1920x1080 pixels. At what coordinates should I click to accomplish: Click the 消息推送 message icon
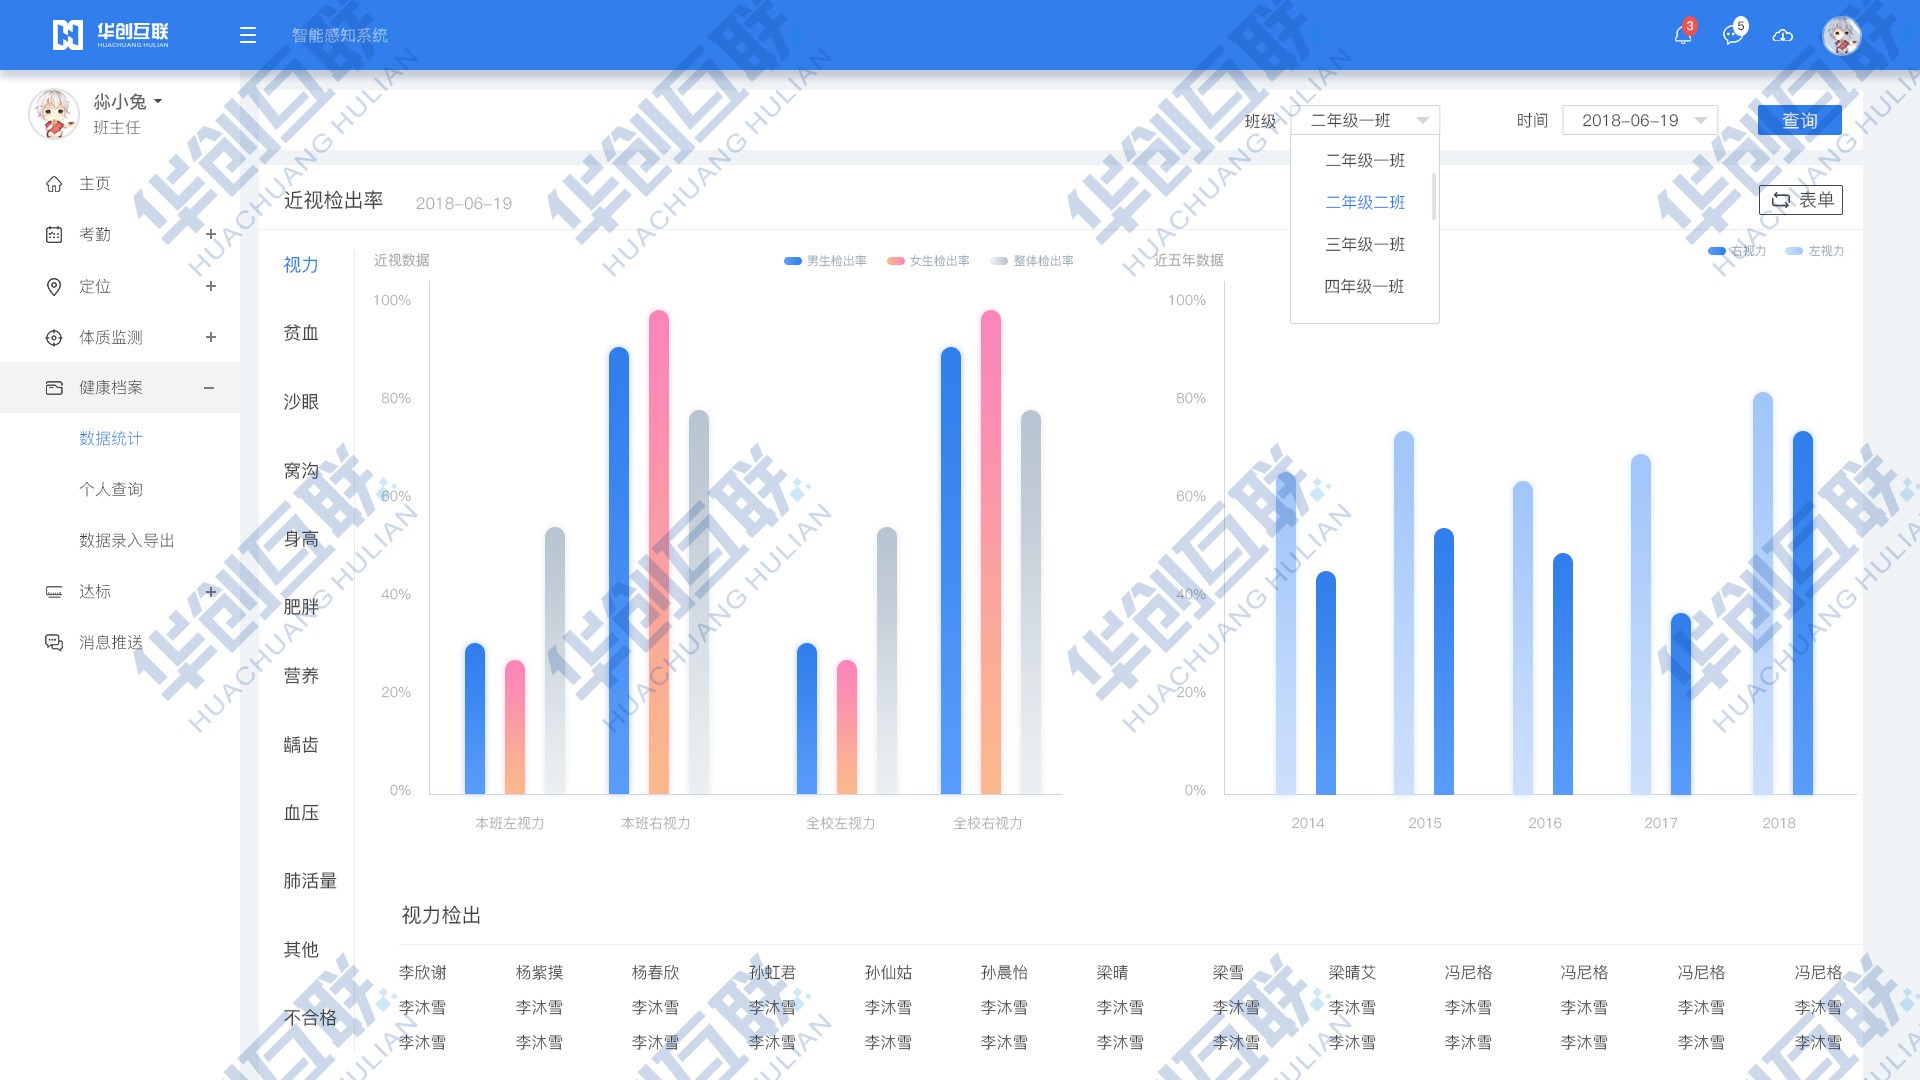54,643
